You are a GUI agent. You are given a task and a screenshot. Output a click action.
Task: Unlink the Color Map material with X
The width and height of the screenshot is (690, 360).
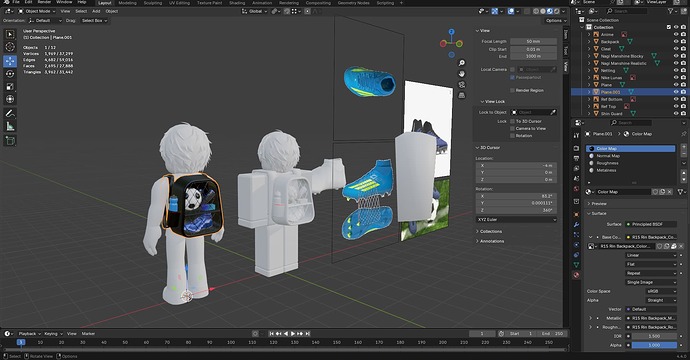(x=669, y=192)
